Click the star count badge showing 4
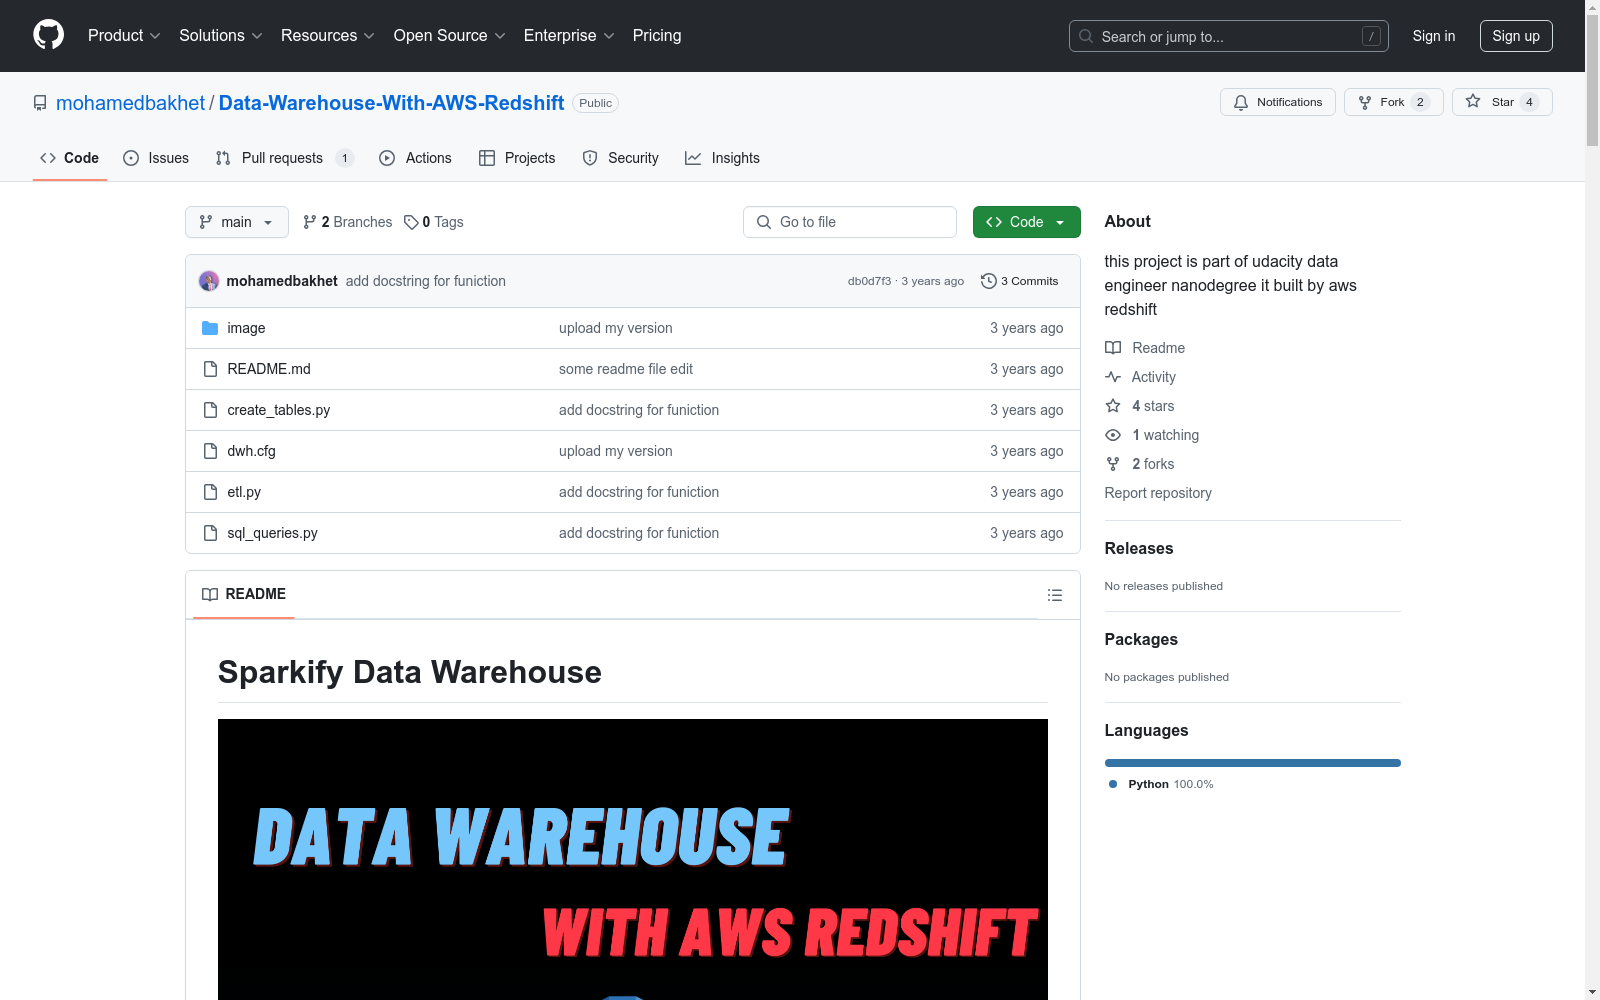 pos(1529,102)
